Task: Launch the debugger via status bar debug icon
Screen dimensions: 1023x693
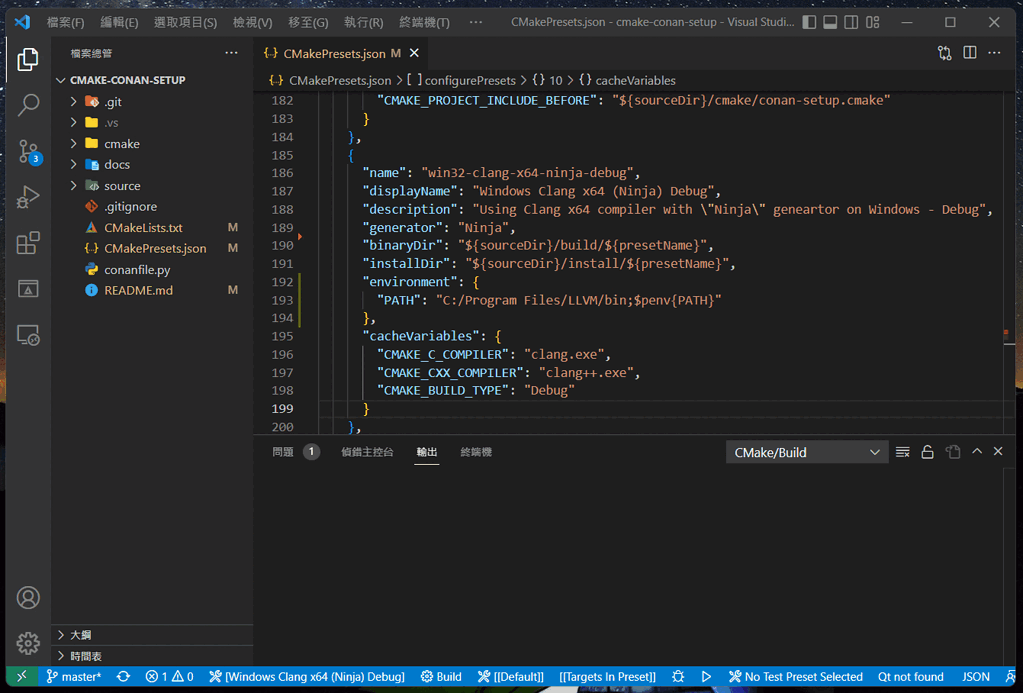Action: coord(678,676)
